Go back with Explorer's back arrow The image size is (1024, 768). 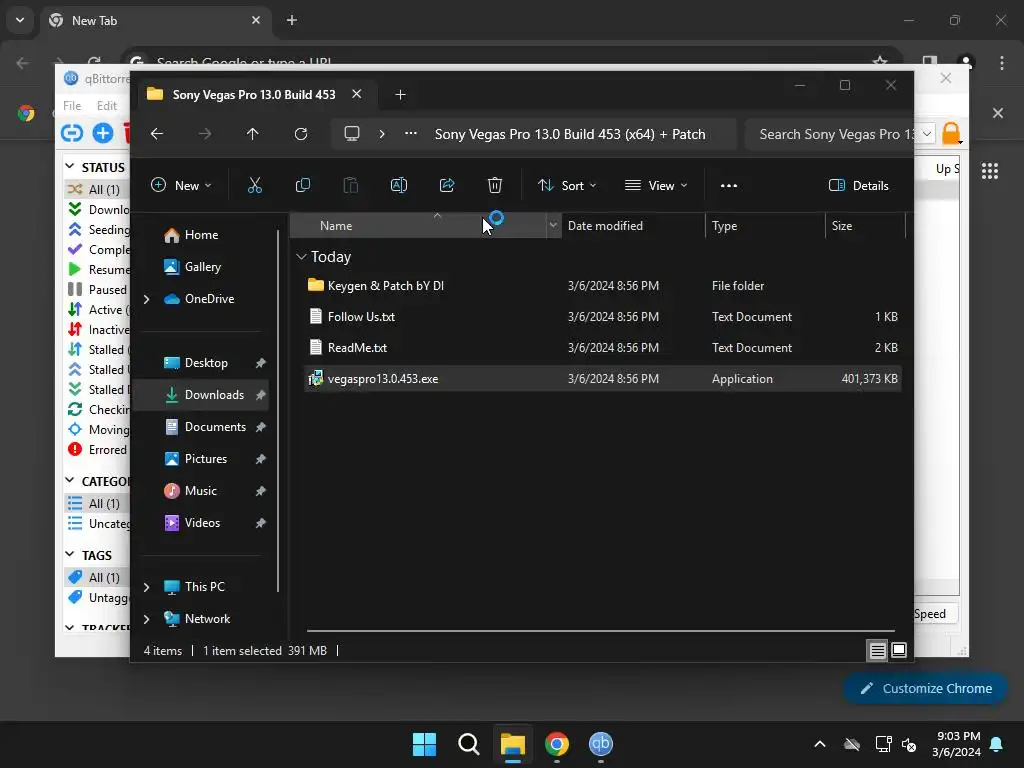coord(157,134)
